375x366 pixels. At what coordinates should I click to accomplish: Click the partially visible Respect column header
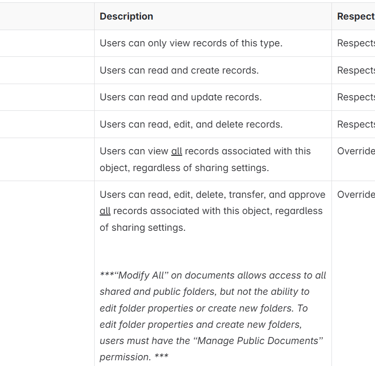click(x=356, y=16)
